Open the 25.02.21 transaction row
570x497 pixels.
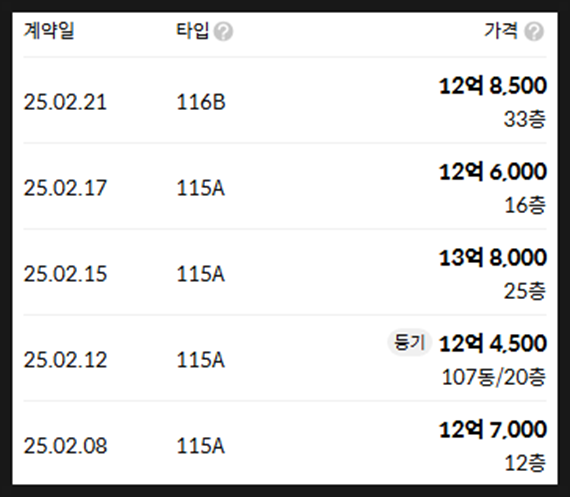[x=285, y=100]
